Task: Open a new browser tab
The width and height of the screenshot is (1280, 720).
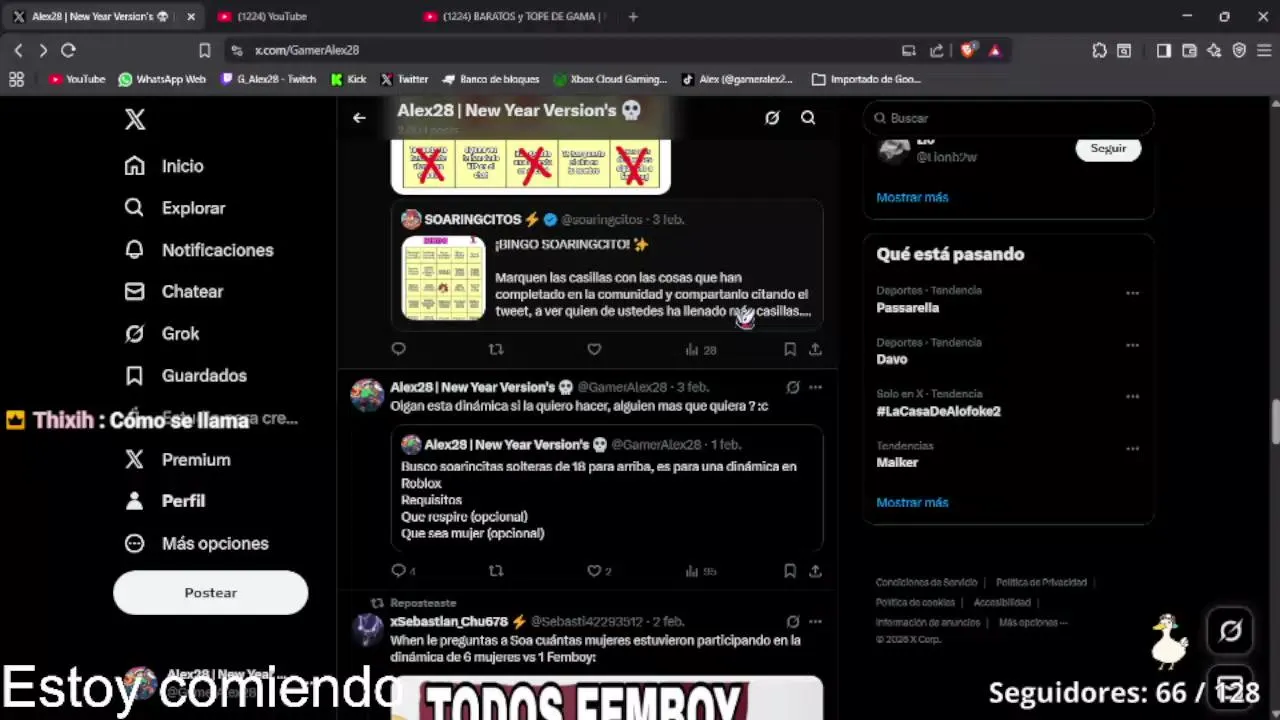Action: [x=633, y=16]
